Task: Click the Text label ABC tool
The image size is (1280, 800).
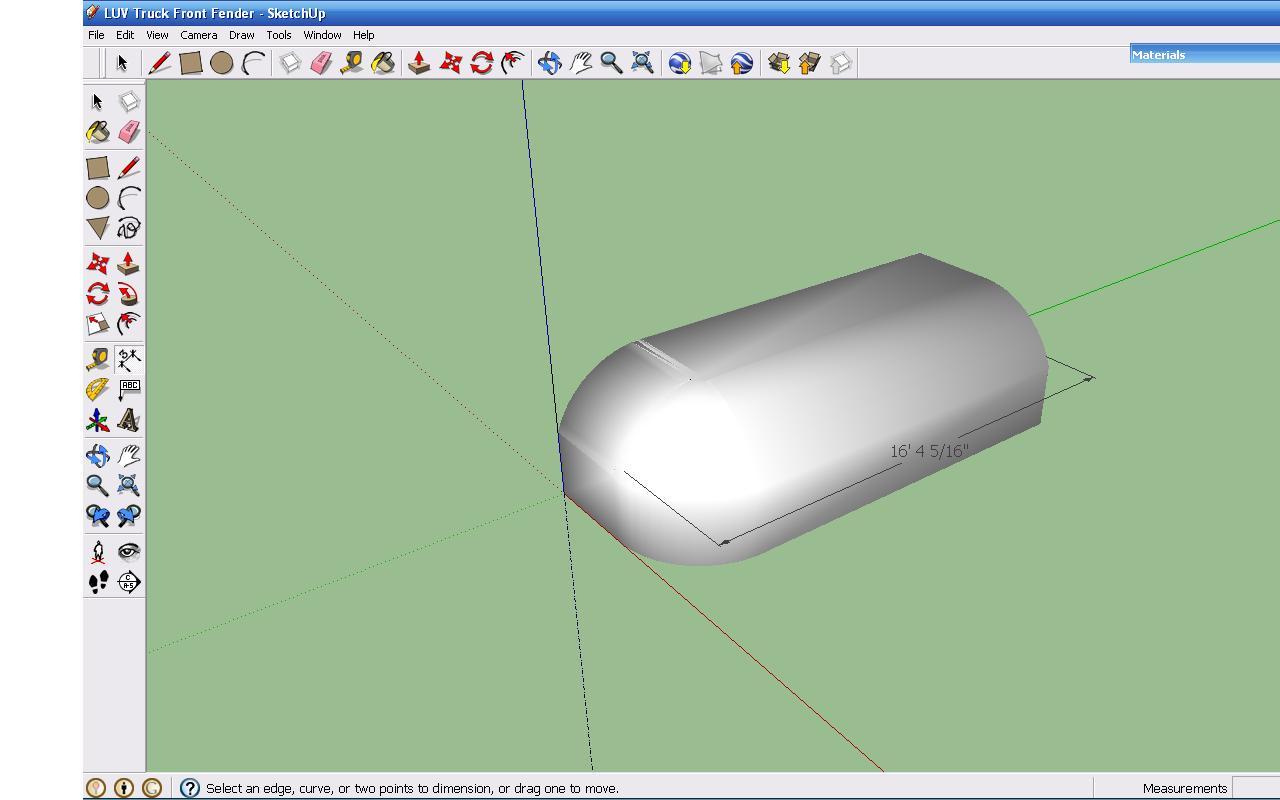Action: click(x=129, y=389)
